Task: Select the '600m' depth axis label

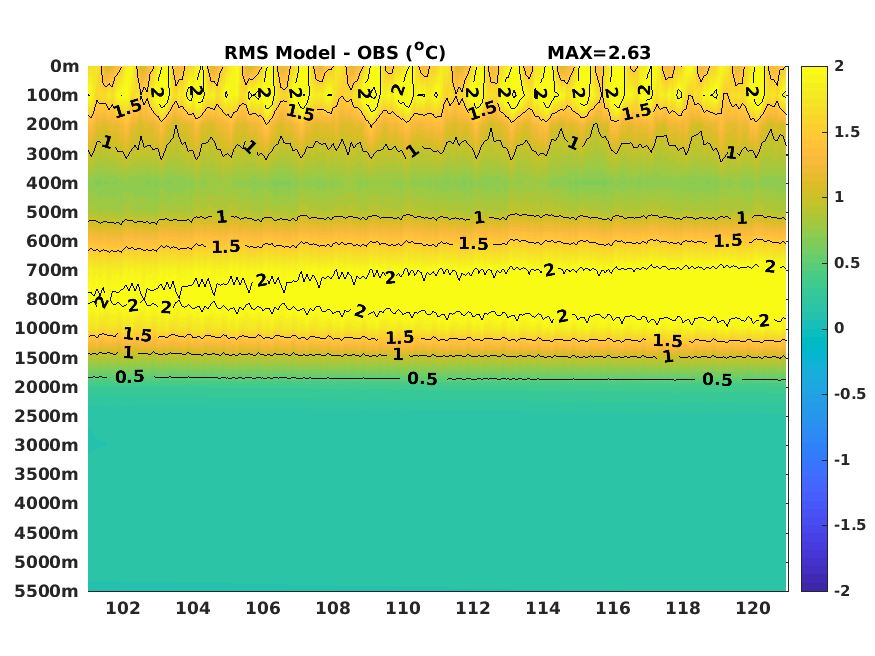Action: click(52, 241)
